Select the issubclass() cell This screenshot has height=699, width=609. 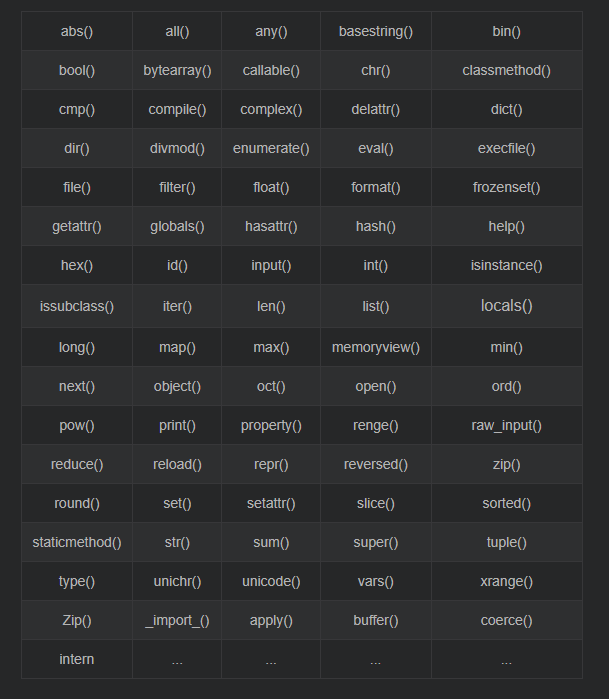tap(77, 306)
